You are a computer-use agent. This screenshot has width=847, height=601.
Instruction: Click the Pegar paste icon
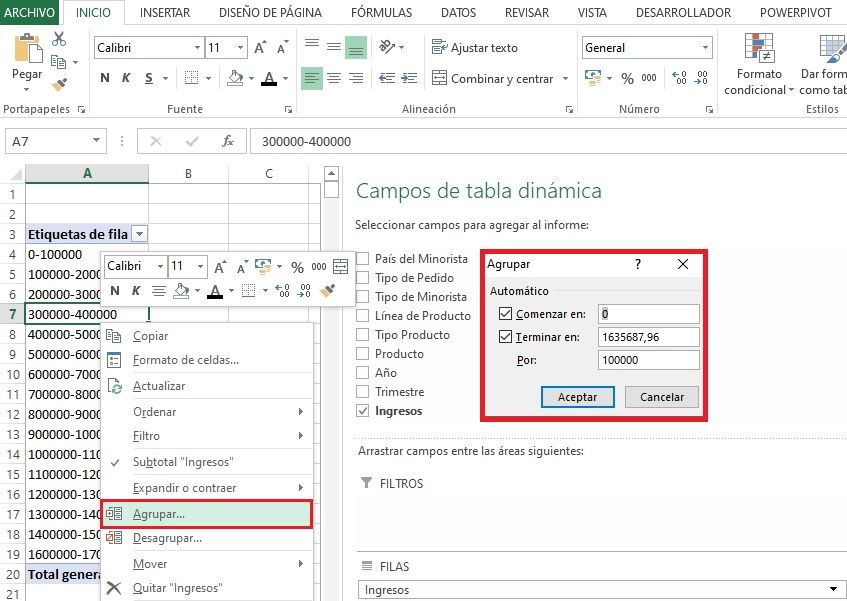pos(27,50)
